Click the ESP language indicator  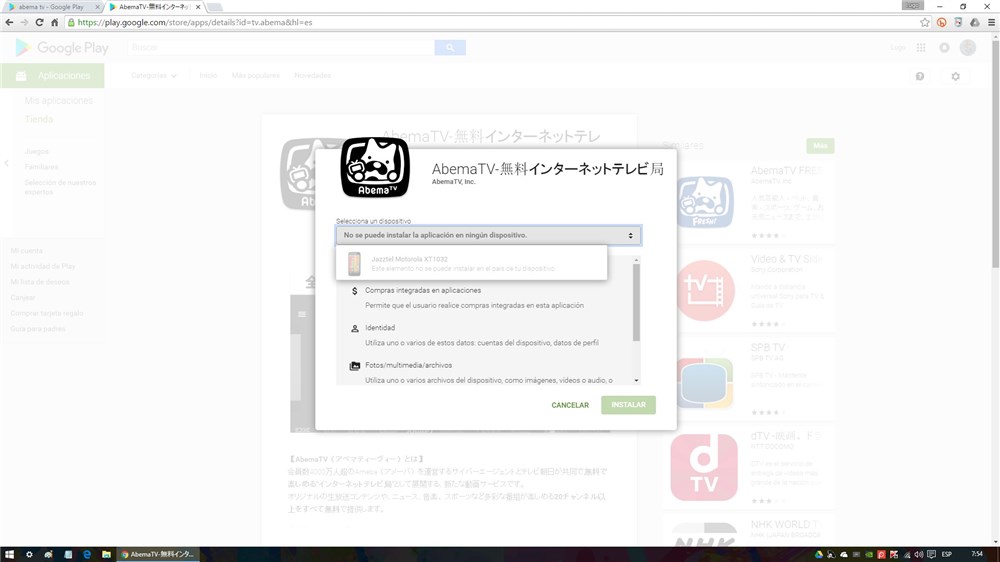point(947,554)
